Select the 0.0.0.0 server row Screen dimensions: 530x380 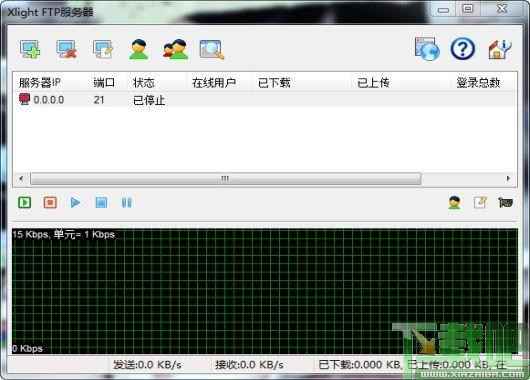(x=265, y=100)
